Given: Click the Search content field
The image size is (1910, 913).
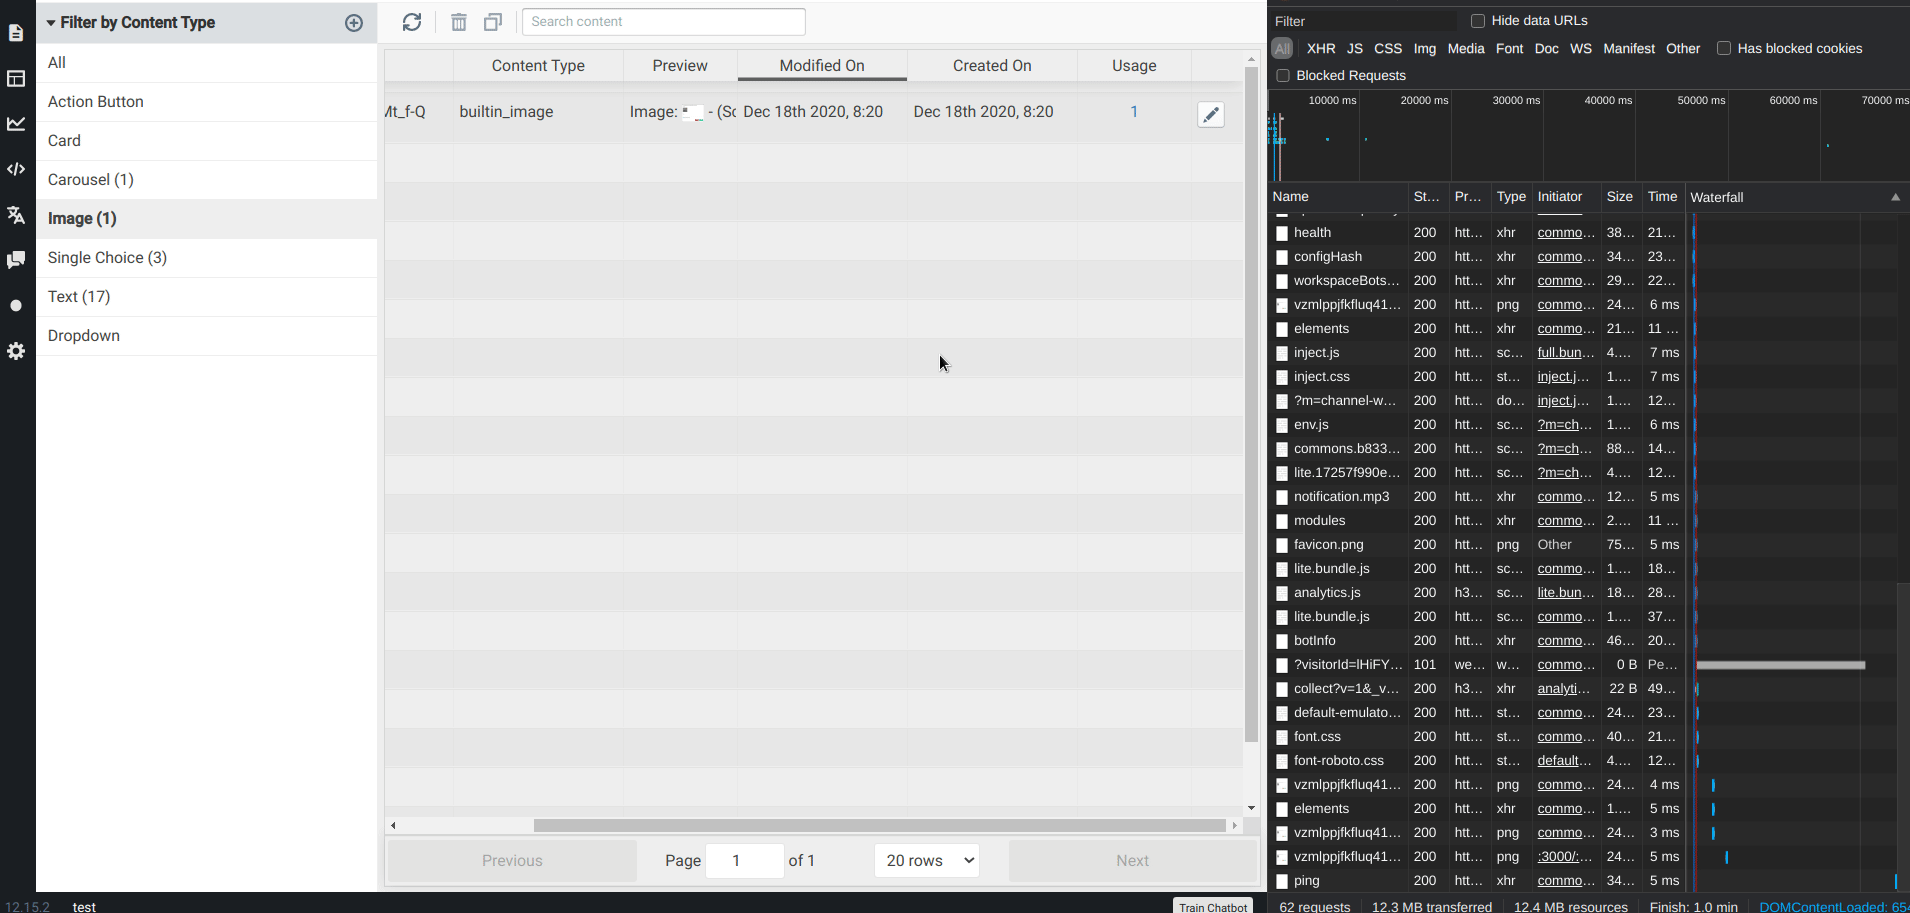Looking at the screenshot, I should [x=664, y=22].
